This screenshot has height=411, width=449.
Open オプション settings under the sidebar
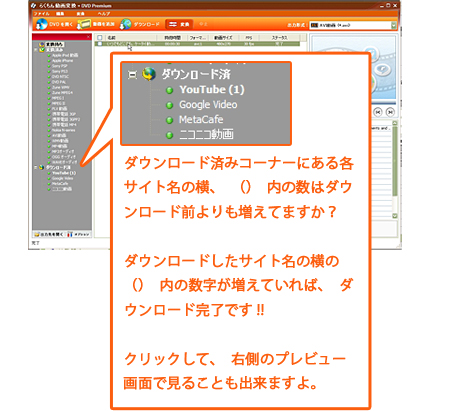78,234
